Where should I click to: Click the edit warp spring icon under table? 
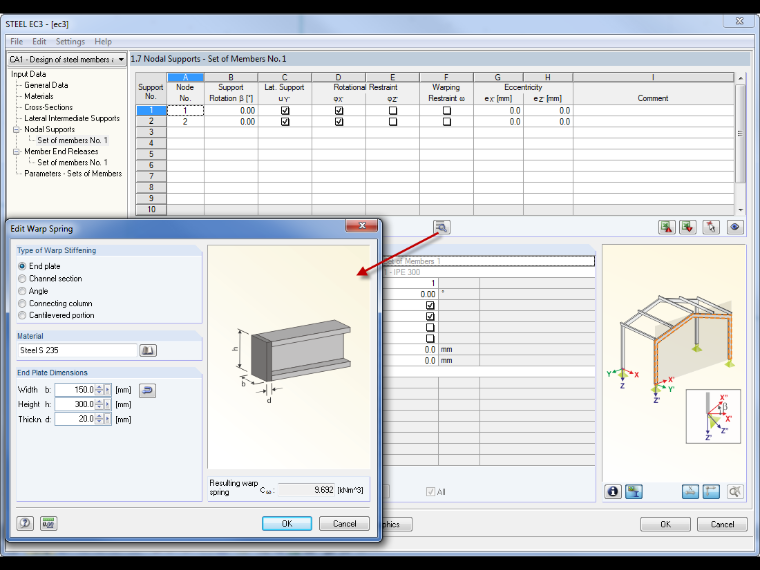(442, 227)
